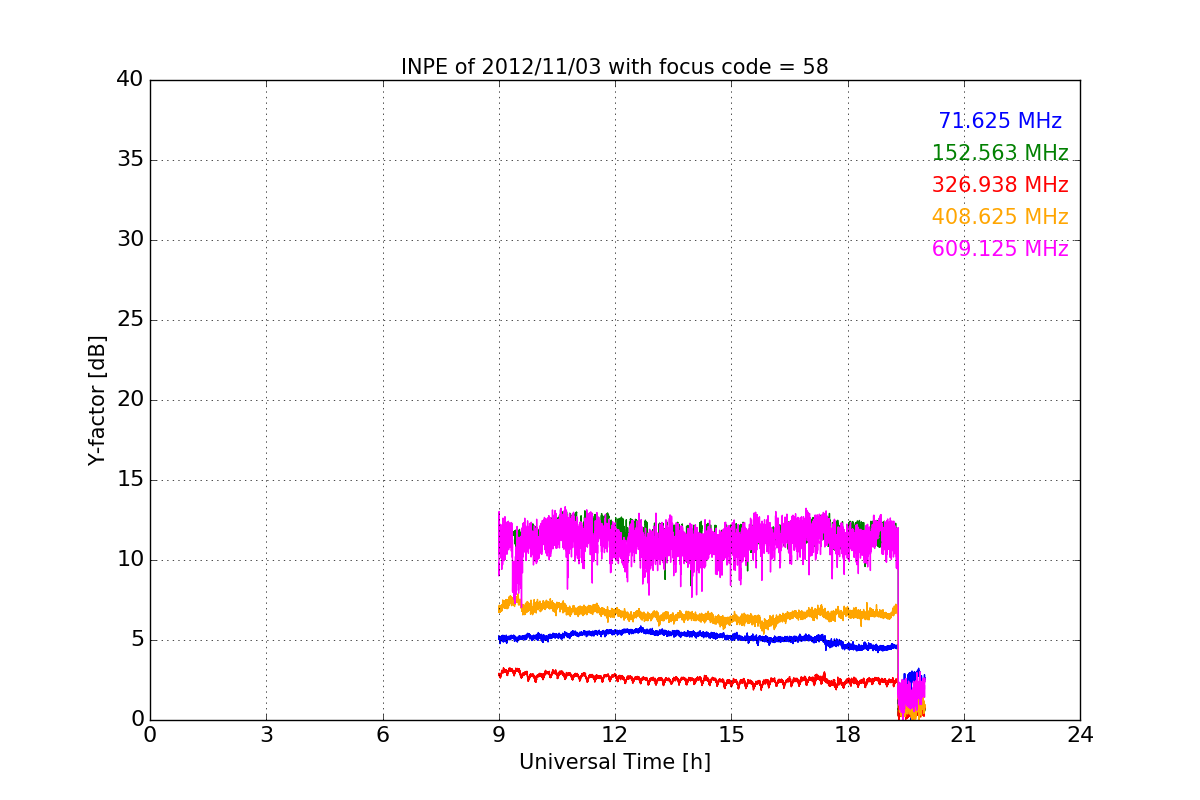Click y-axis tick label 35
1200x800 pixels.
point(130,160)
